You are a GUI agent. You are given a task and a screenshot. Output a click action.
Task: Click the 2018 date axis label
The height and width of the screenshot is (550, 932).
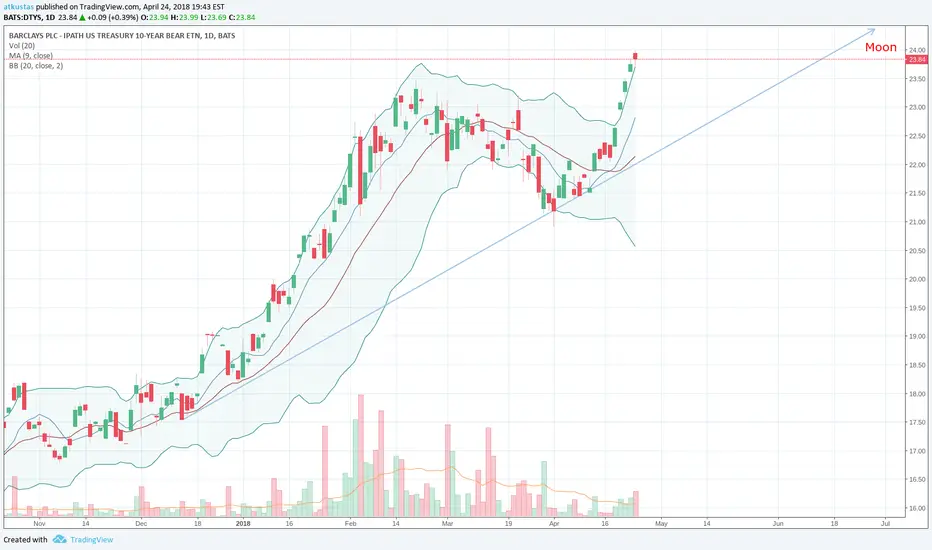pos(243,524)
